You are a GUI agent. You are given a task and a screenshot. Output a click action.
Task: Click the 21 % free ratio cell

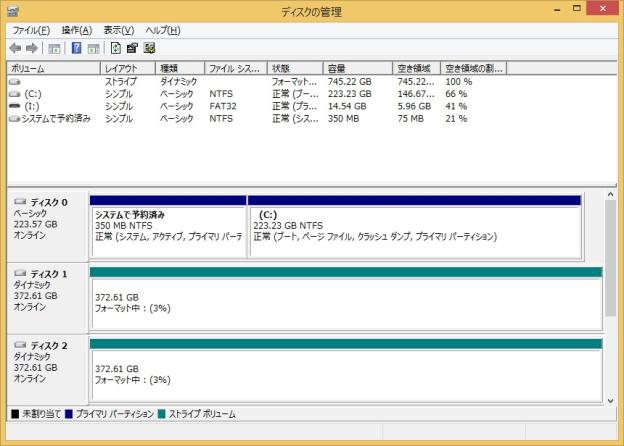(x=456, y=119)
